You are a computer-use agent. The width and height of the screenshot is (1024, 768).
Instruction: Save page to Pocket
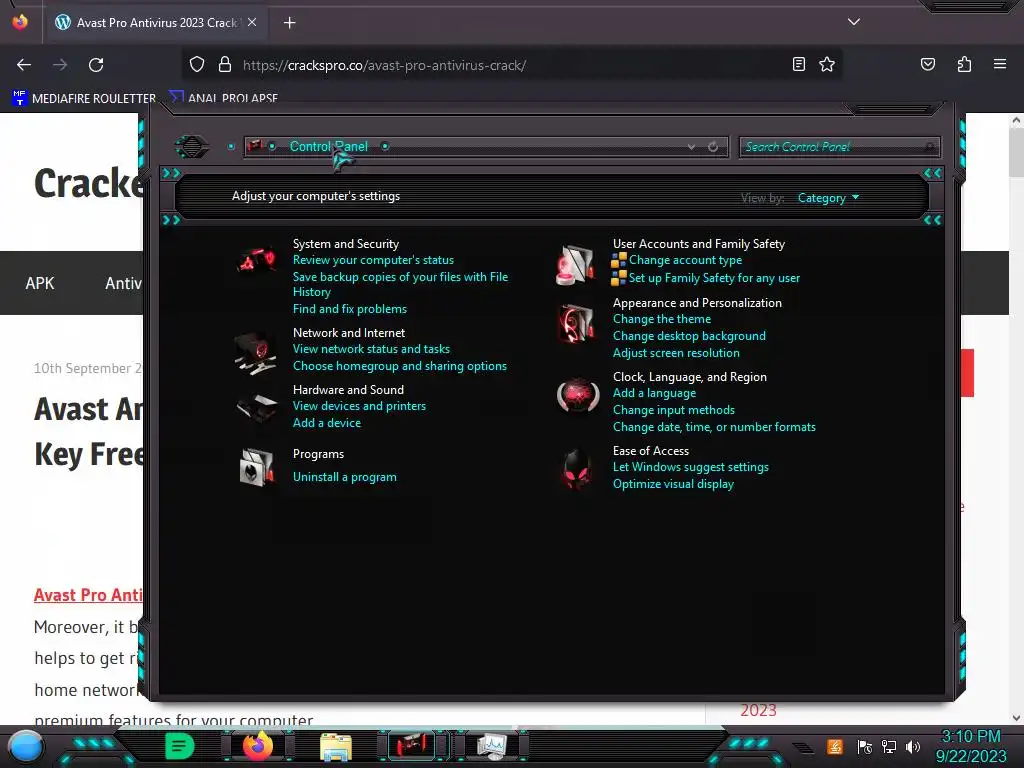coord(928,64)
